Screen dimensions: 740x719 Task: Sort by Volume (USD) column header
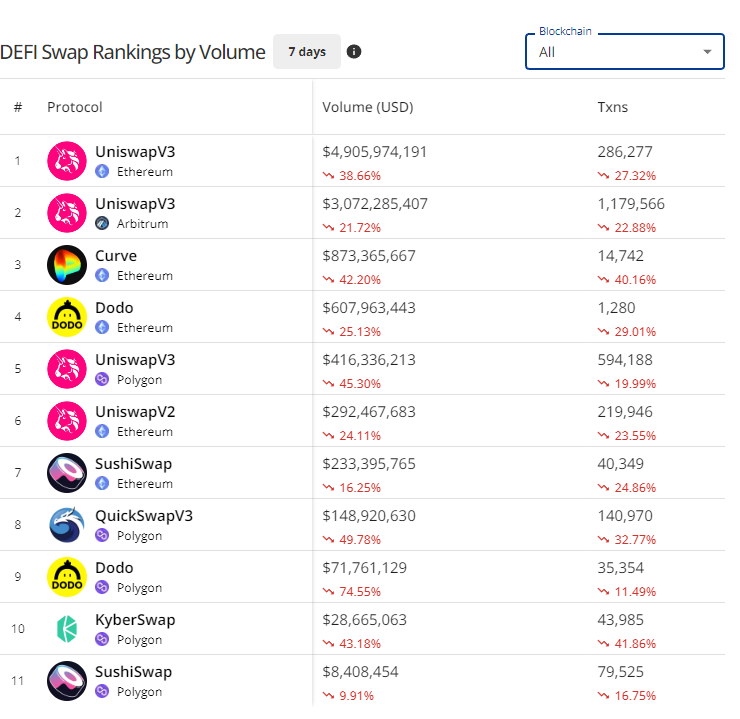click(x=368, y=107)
